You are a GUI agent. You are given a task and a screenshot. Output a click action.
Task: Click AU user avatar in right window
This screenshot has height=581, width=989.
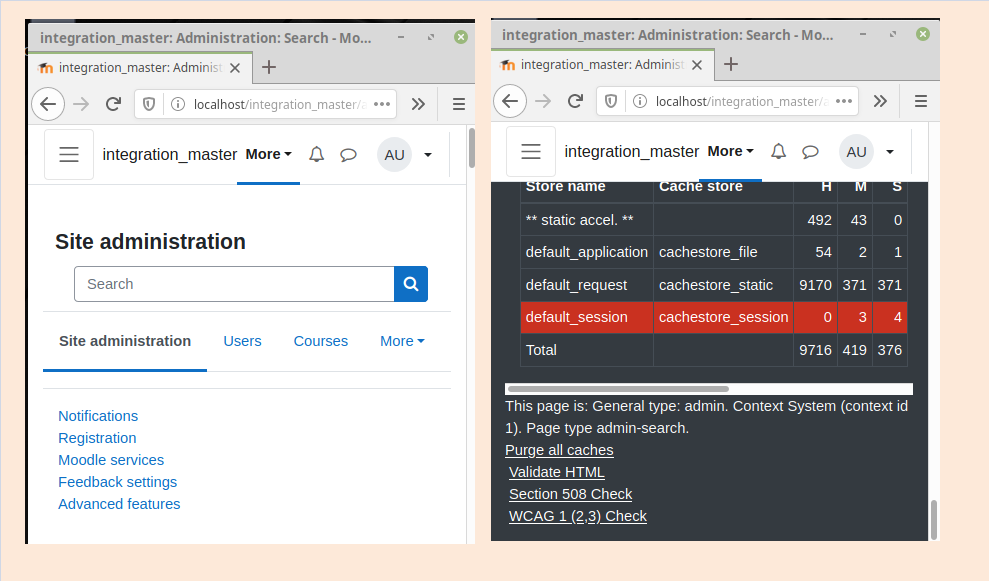coord(856,151)
